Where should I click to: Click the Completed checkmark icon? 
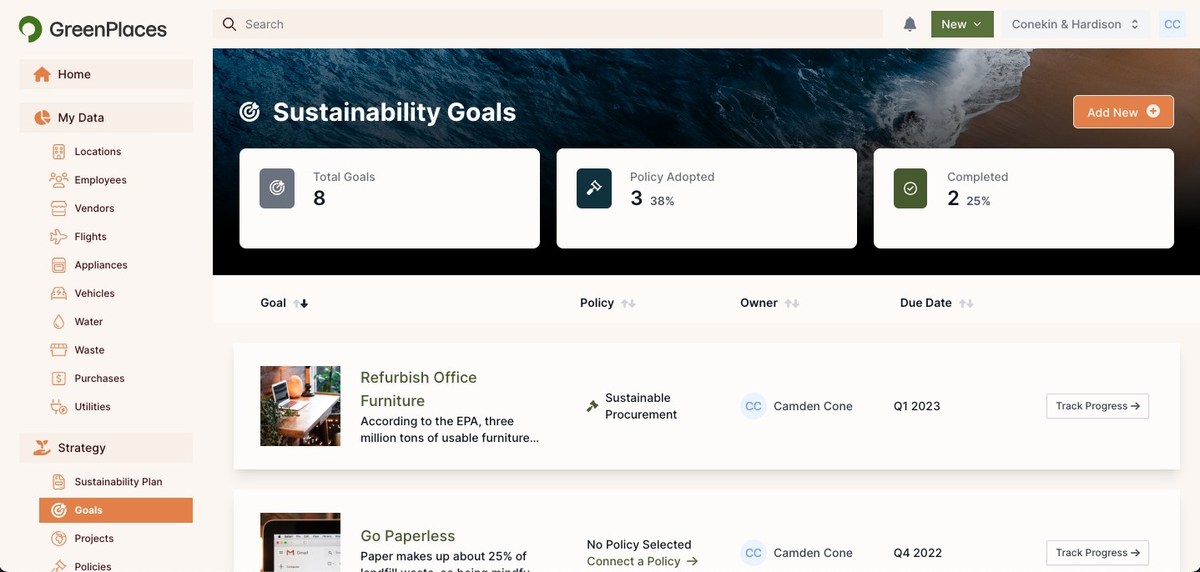[911, 188]
